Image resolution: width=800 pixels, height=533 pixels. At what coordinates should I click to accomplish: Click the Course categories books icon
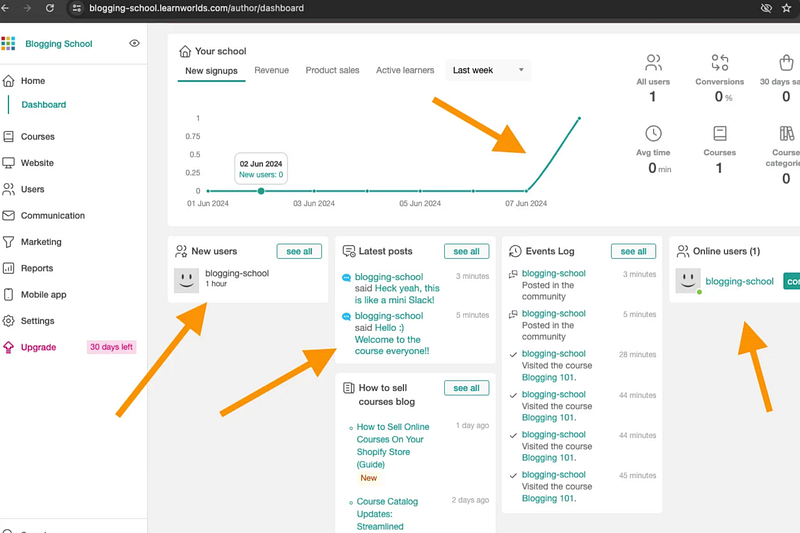(786, 134)
